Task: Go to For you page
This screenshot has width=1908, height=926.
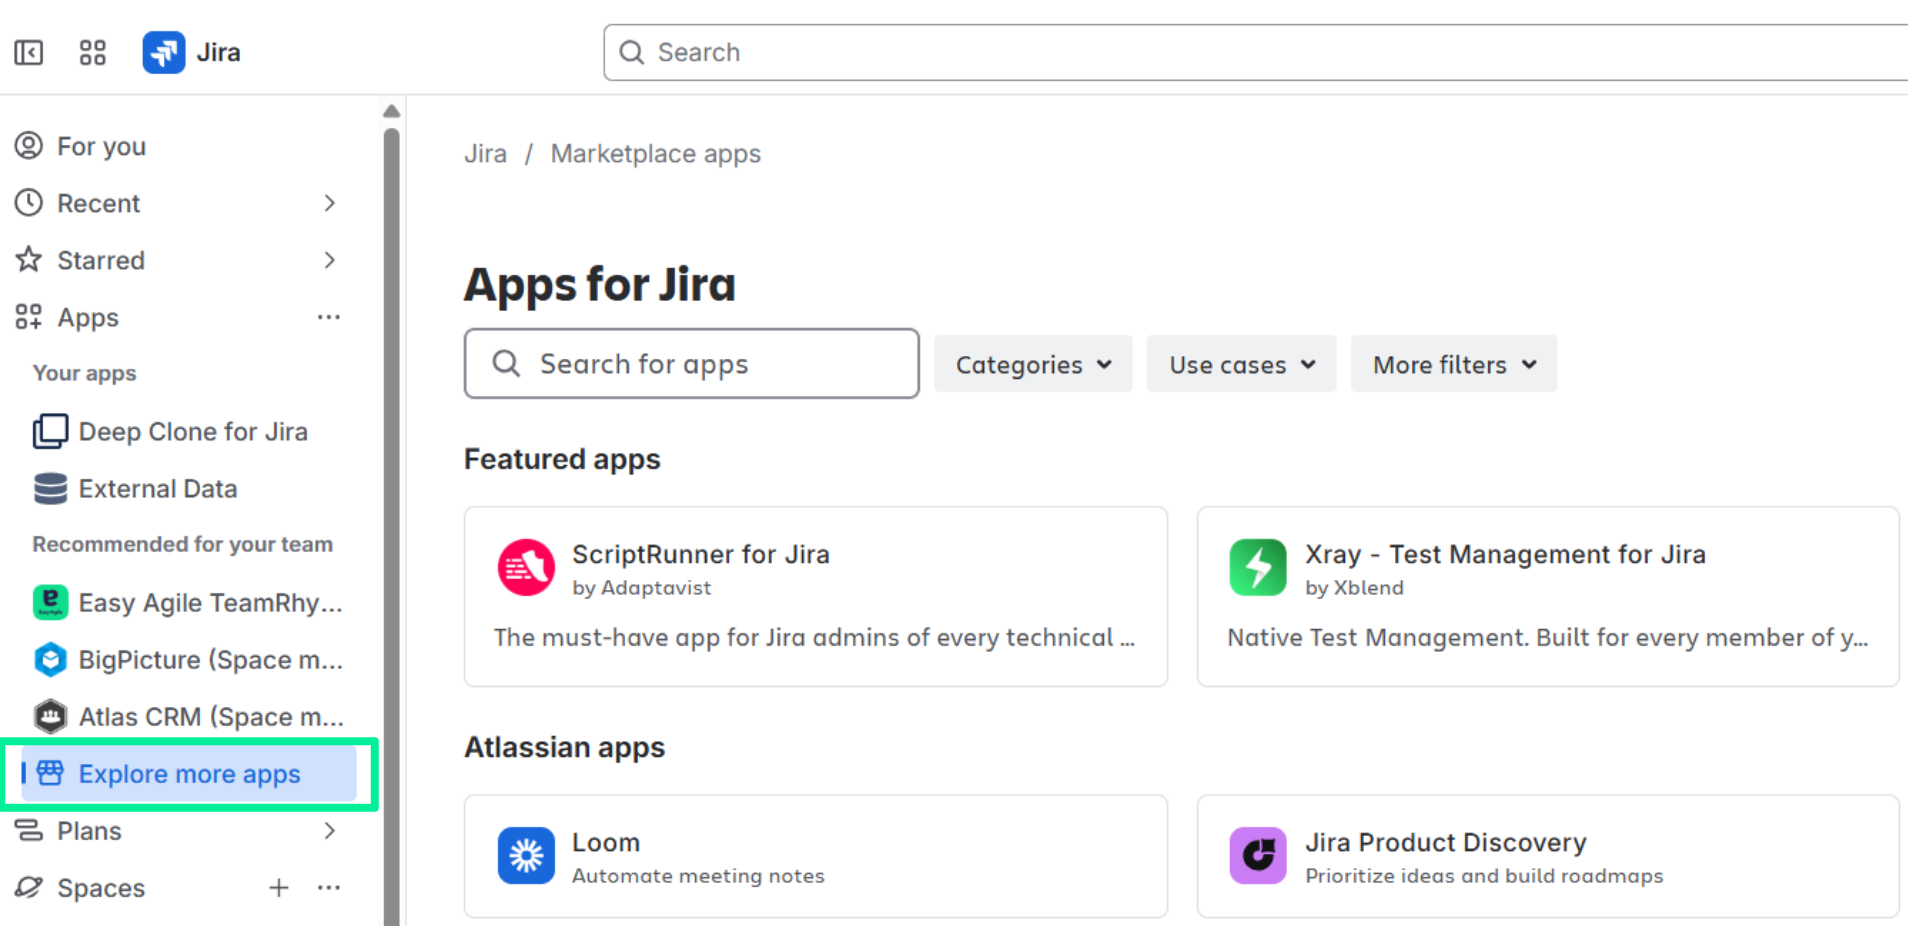Action: 101,146
